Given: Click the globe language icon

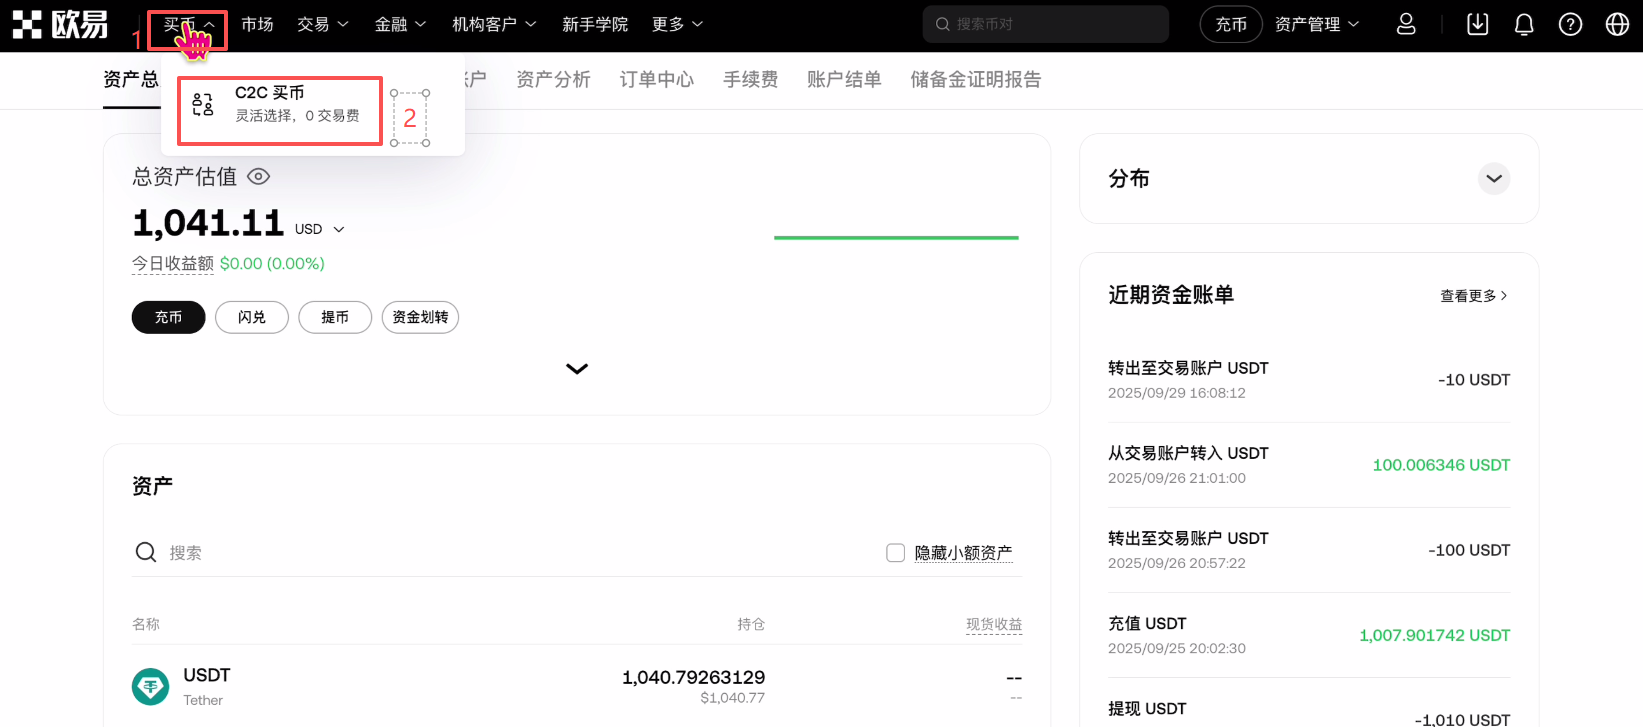Looking at the screenshot, I should coord(1617,24).
